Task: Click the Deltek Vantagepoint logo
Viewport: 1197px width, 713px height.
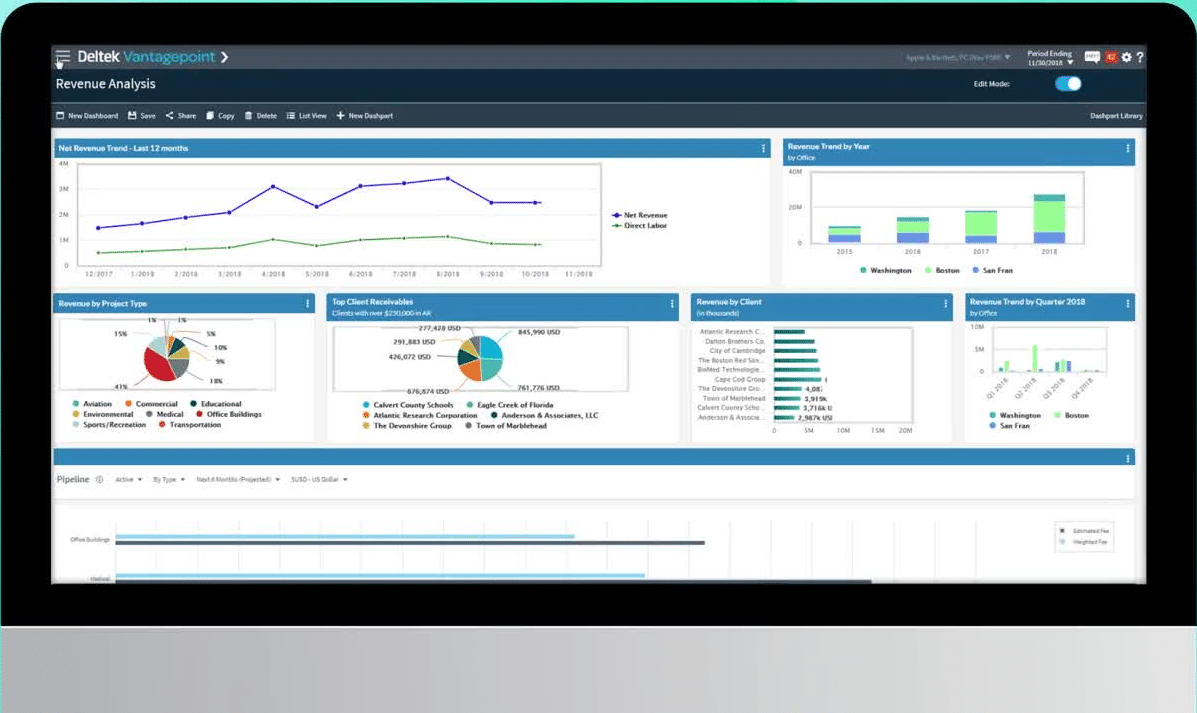Action: tap(146, 57)
